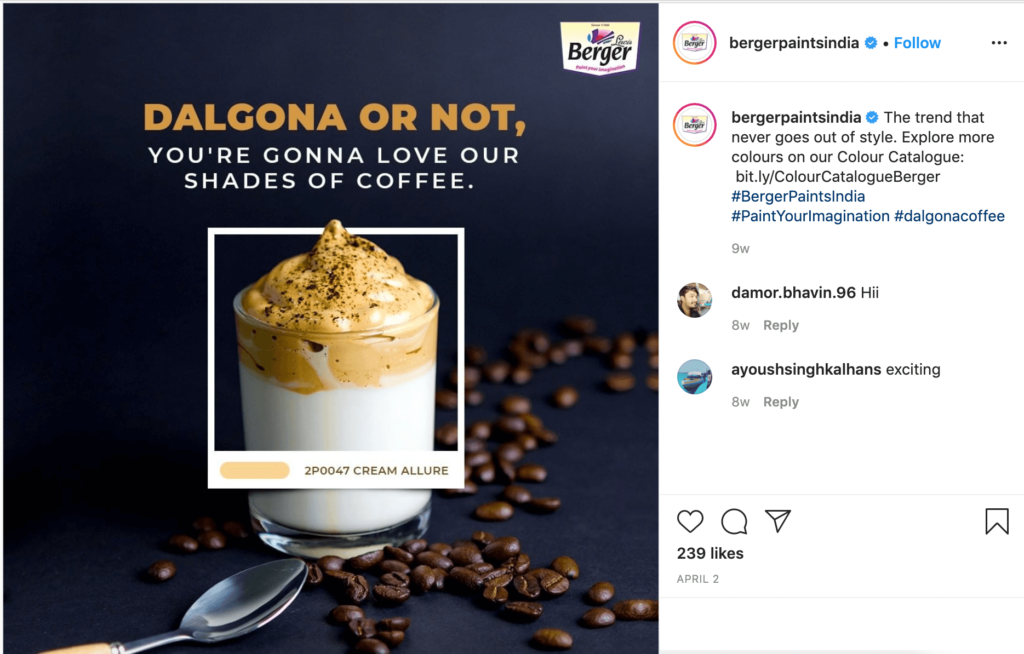Click the Cream Allure colour swatch

255,470
